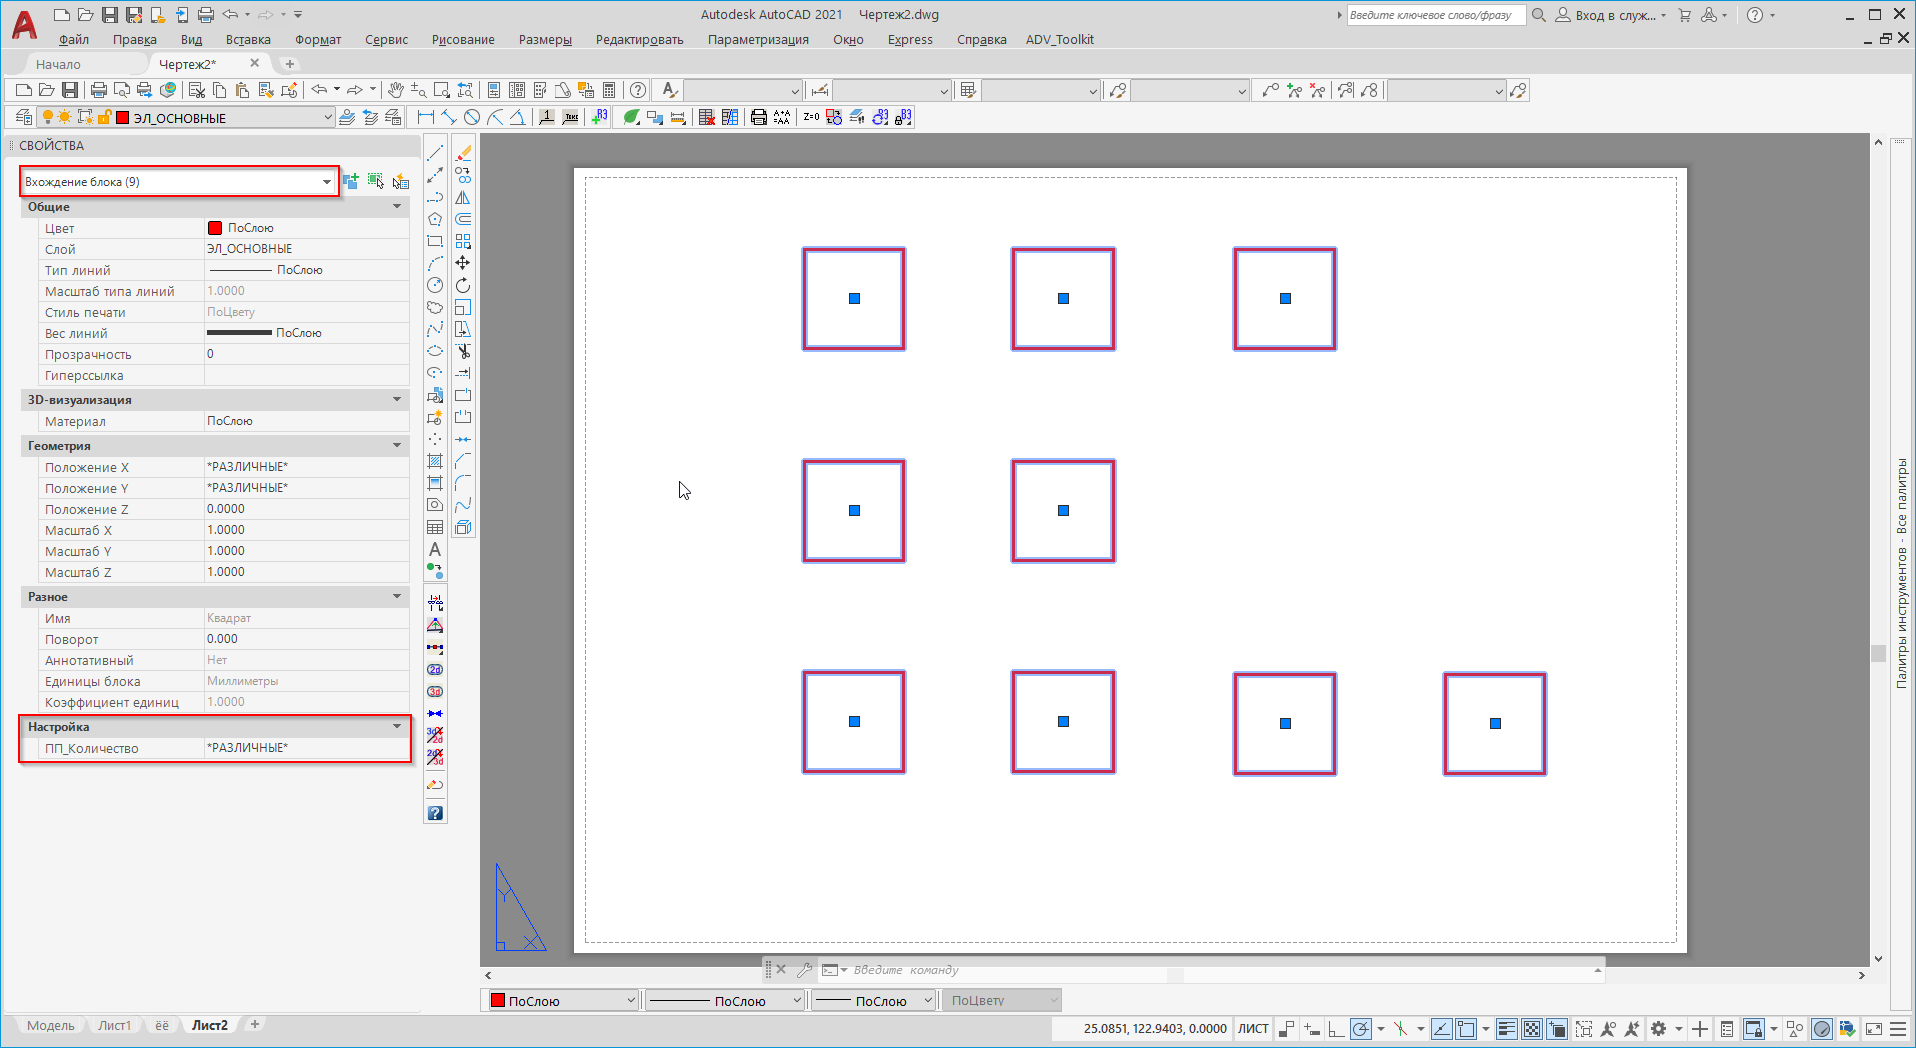The width and height of the screenshot is (1916, 1048).
Task: Click the Select Objects icon in Properties
Action: (375, 181)
